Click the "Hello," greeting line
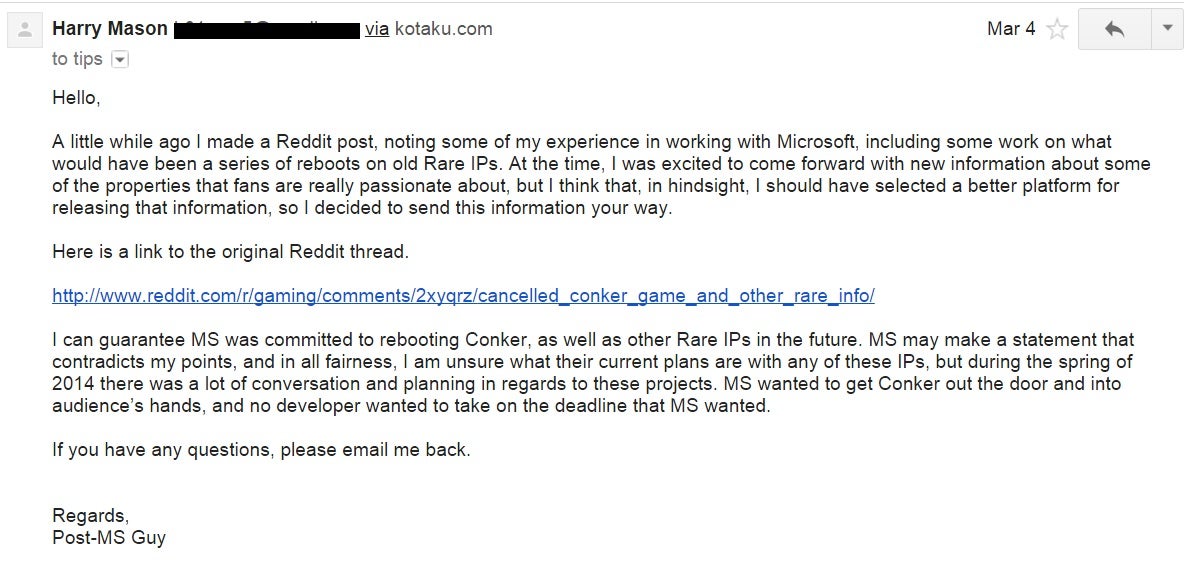This screenshot has height=572, width=1200. [76, 98]
